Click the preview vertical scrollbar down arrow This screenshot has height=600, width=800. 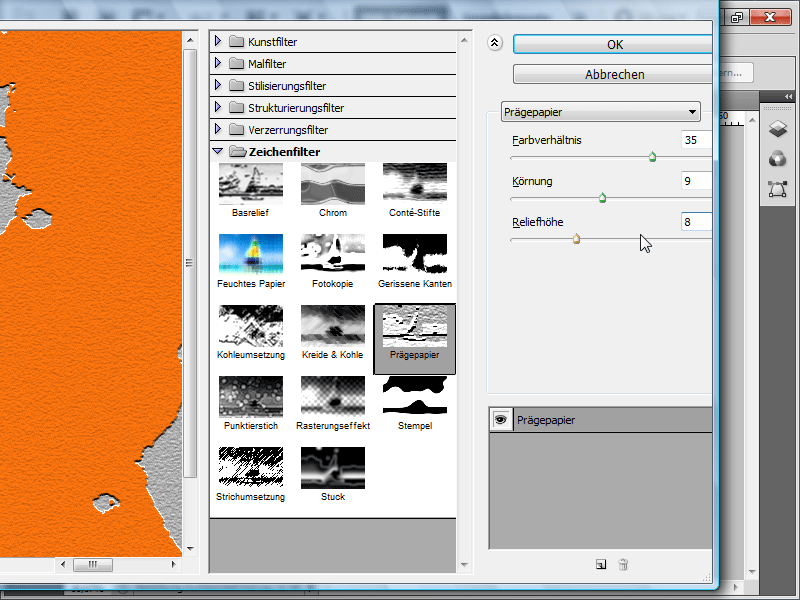click(x=190, y=549)
